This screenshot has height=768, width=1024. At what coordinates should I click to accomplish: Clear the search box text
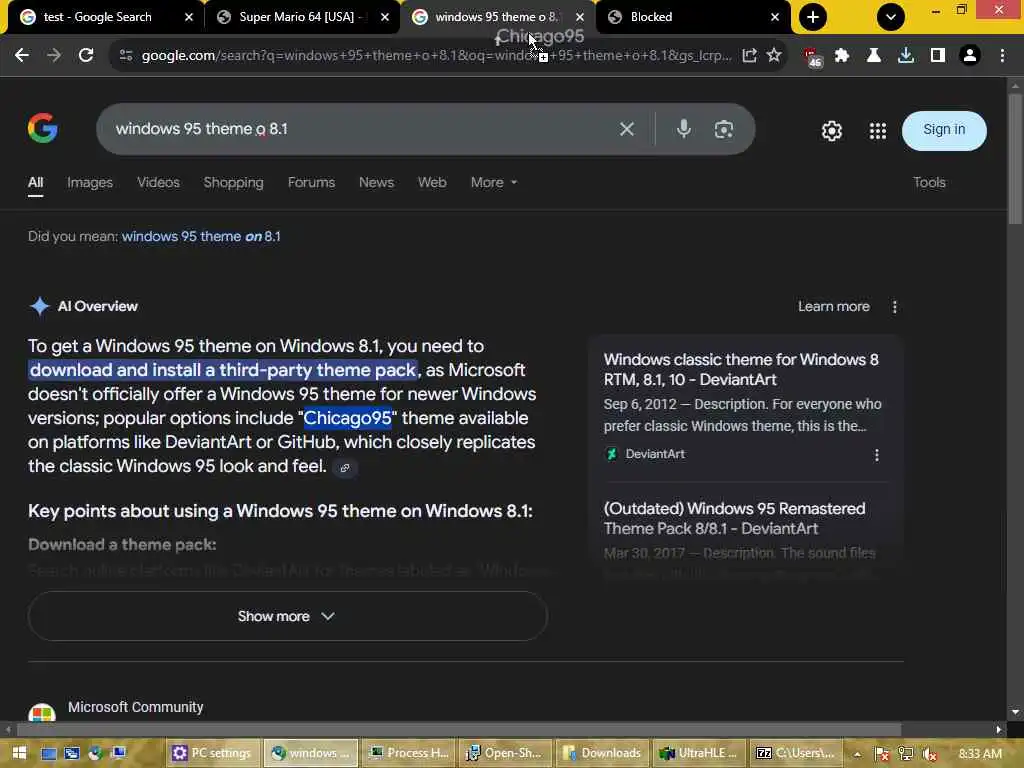coord(627,129)
